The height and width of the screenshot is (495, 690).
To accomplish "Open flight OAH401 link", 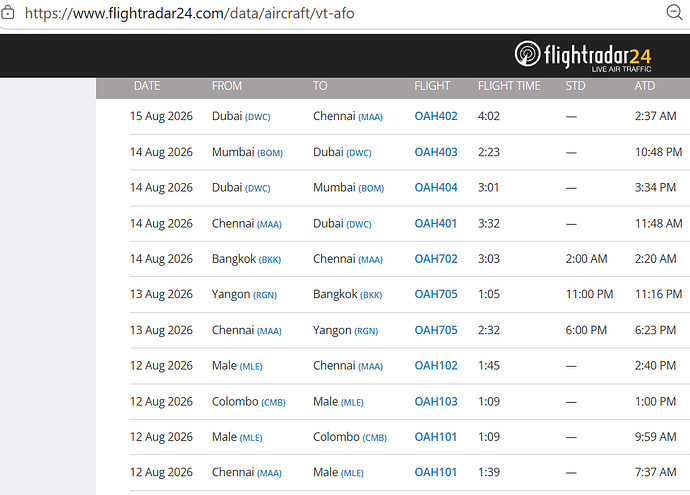I will 435,224.
